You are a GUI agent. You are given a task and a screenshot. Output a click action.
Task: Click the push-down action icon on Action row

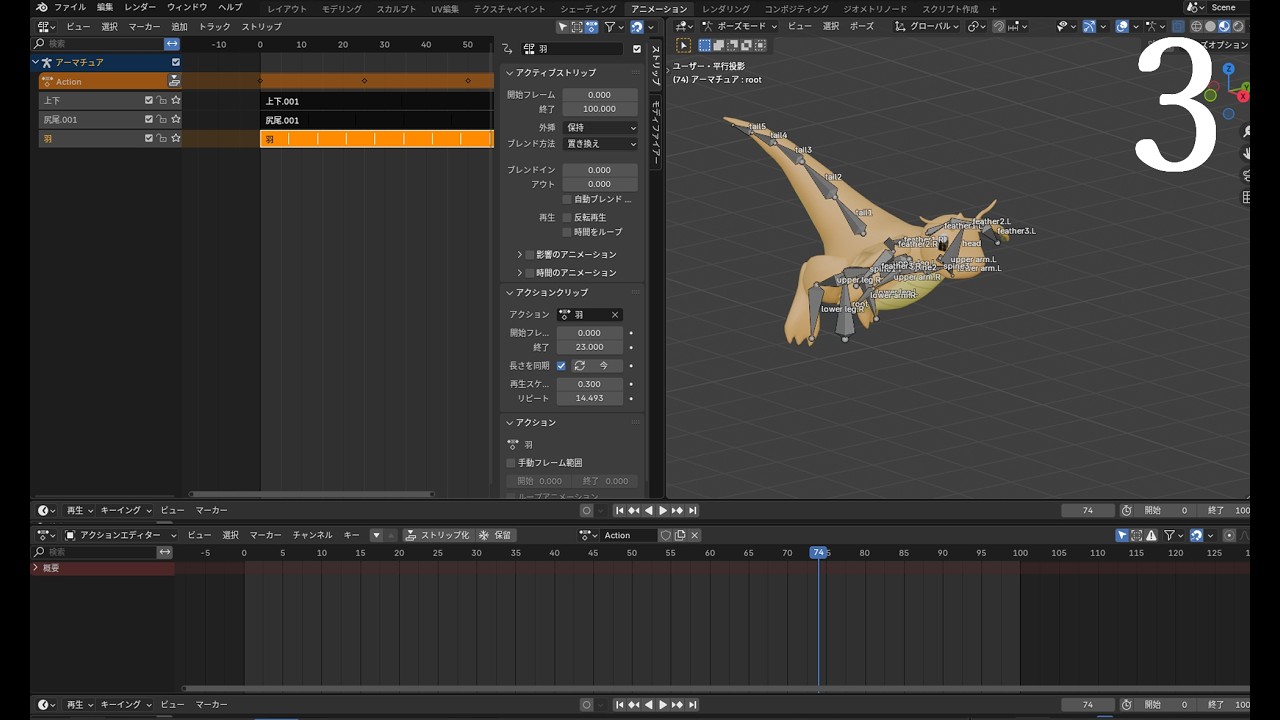point(175,81)
